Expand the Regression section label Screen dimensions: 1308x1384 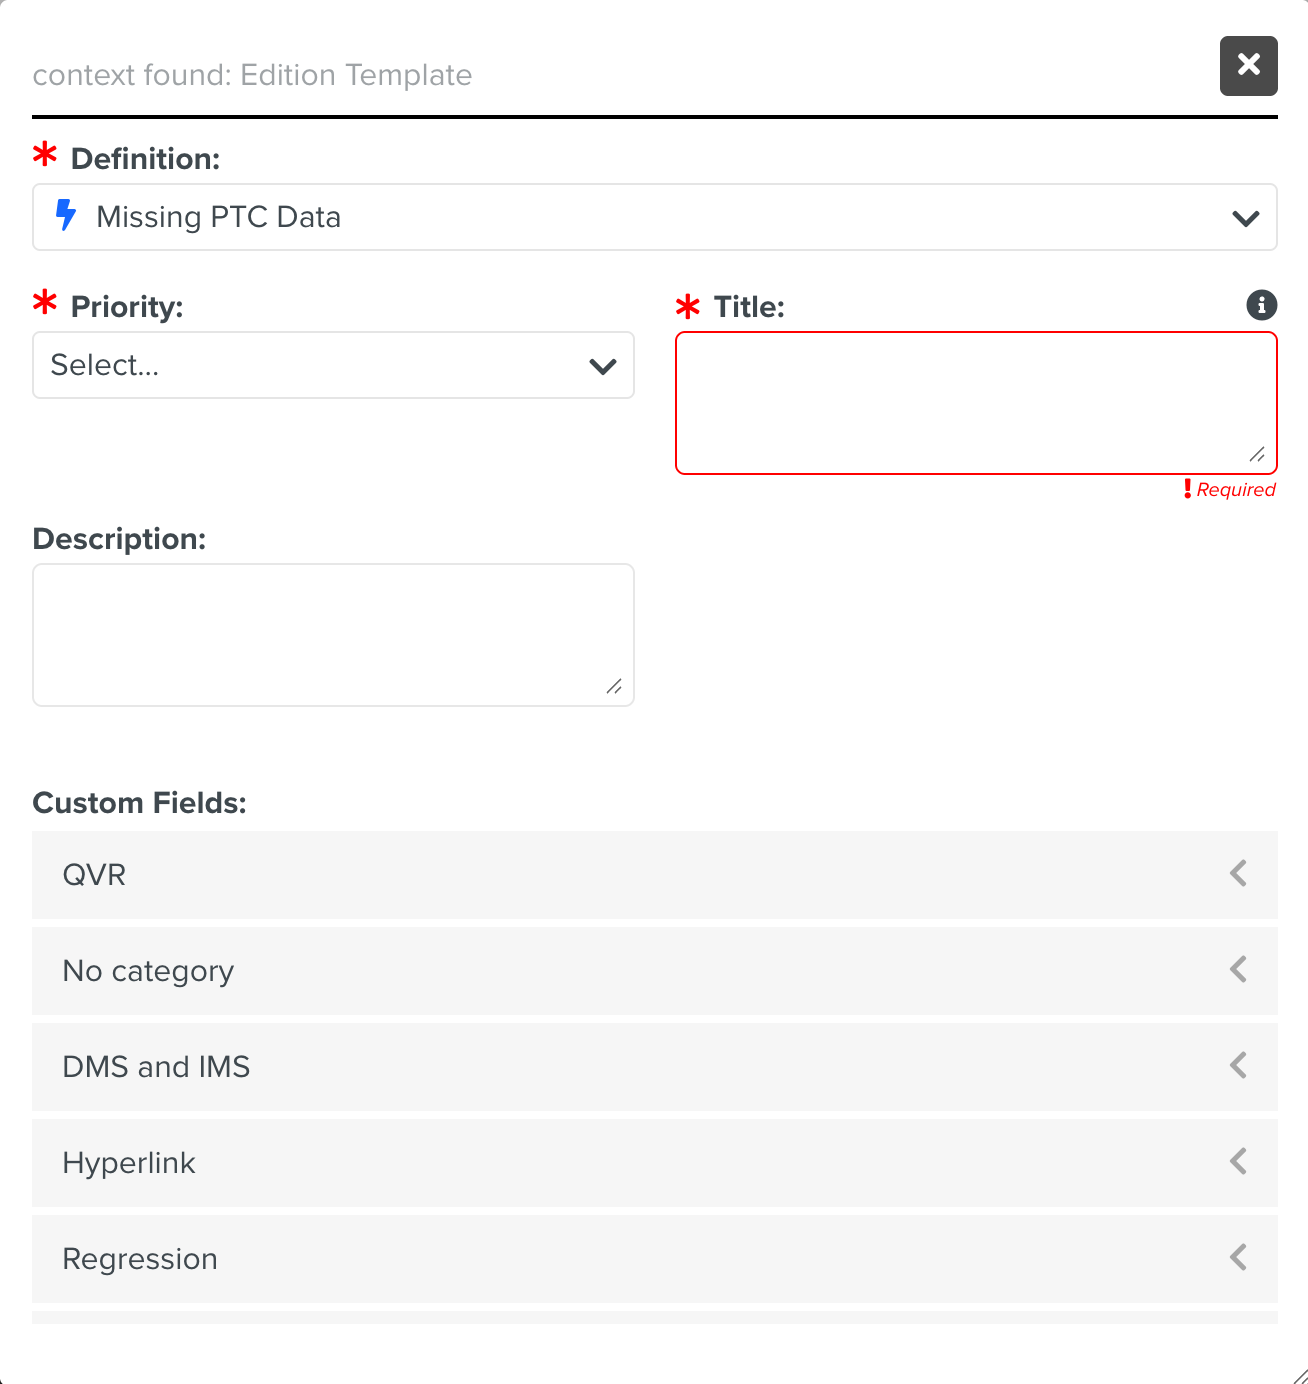(x=140, y=1259)
